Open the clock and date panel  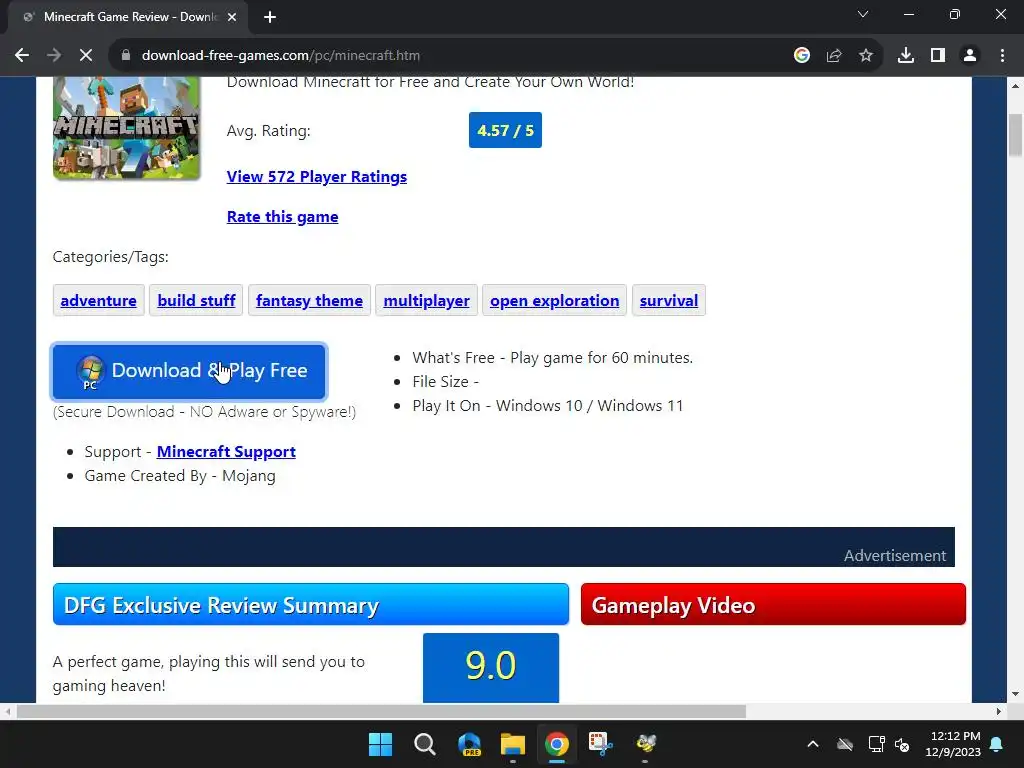coord(953,744)
